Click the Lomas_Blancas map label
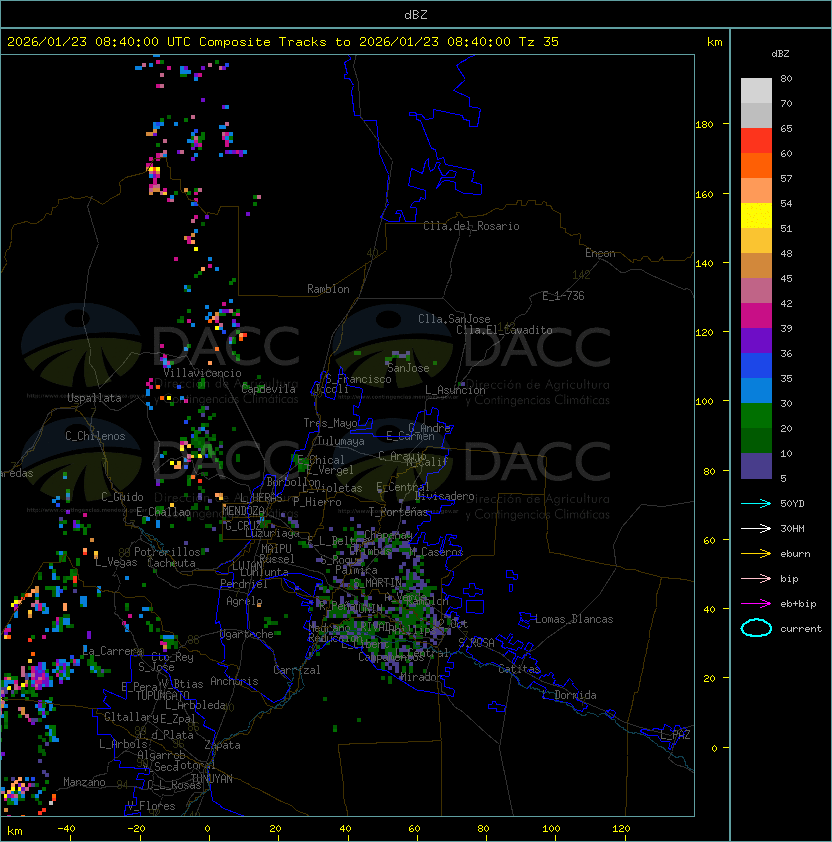This screenshot has width=832, height=842. click(x=574, y=619)
